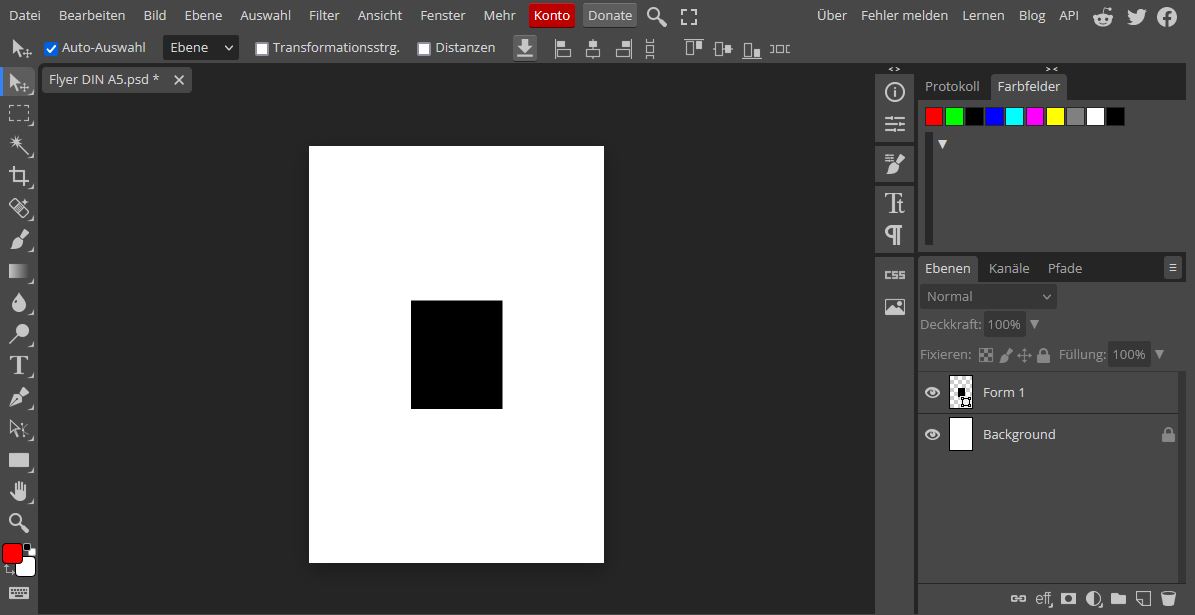Screen dimensions: 1195x615
Task: Click the red Konto button
Action: pos(551,15)
